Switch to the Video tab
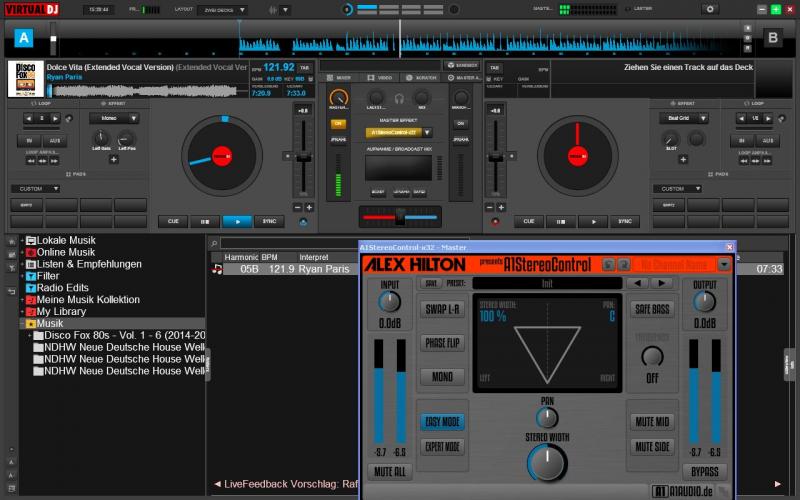Screen dimensions: 800x500 point(380,78)
